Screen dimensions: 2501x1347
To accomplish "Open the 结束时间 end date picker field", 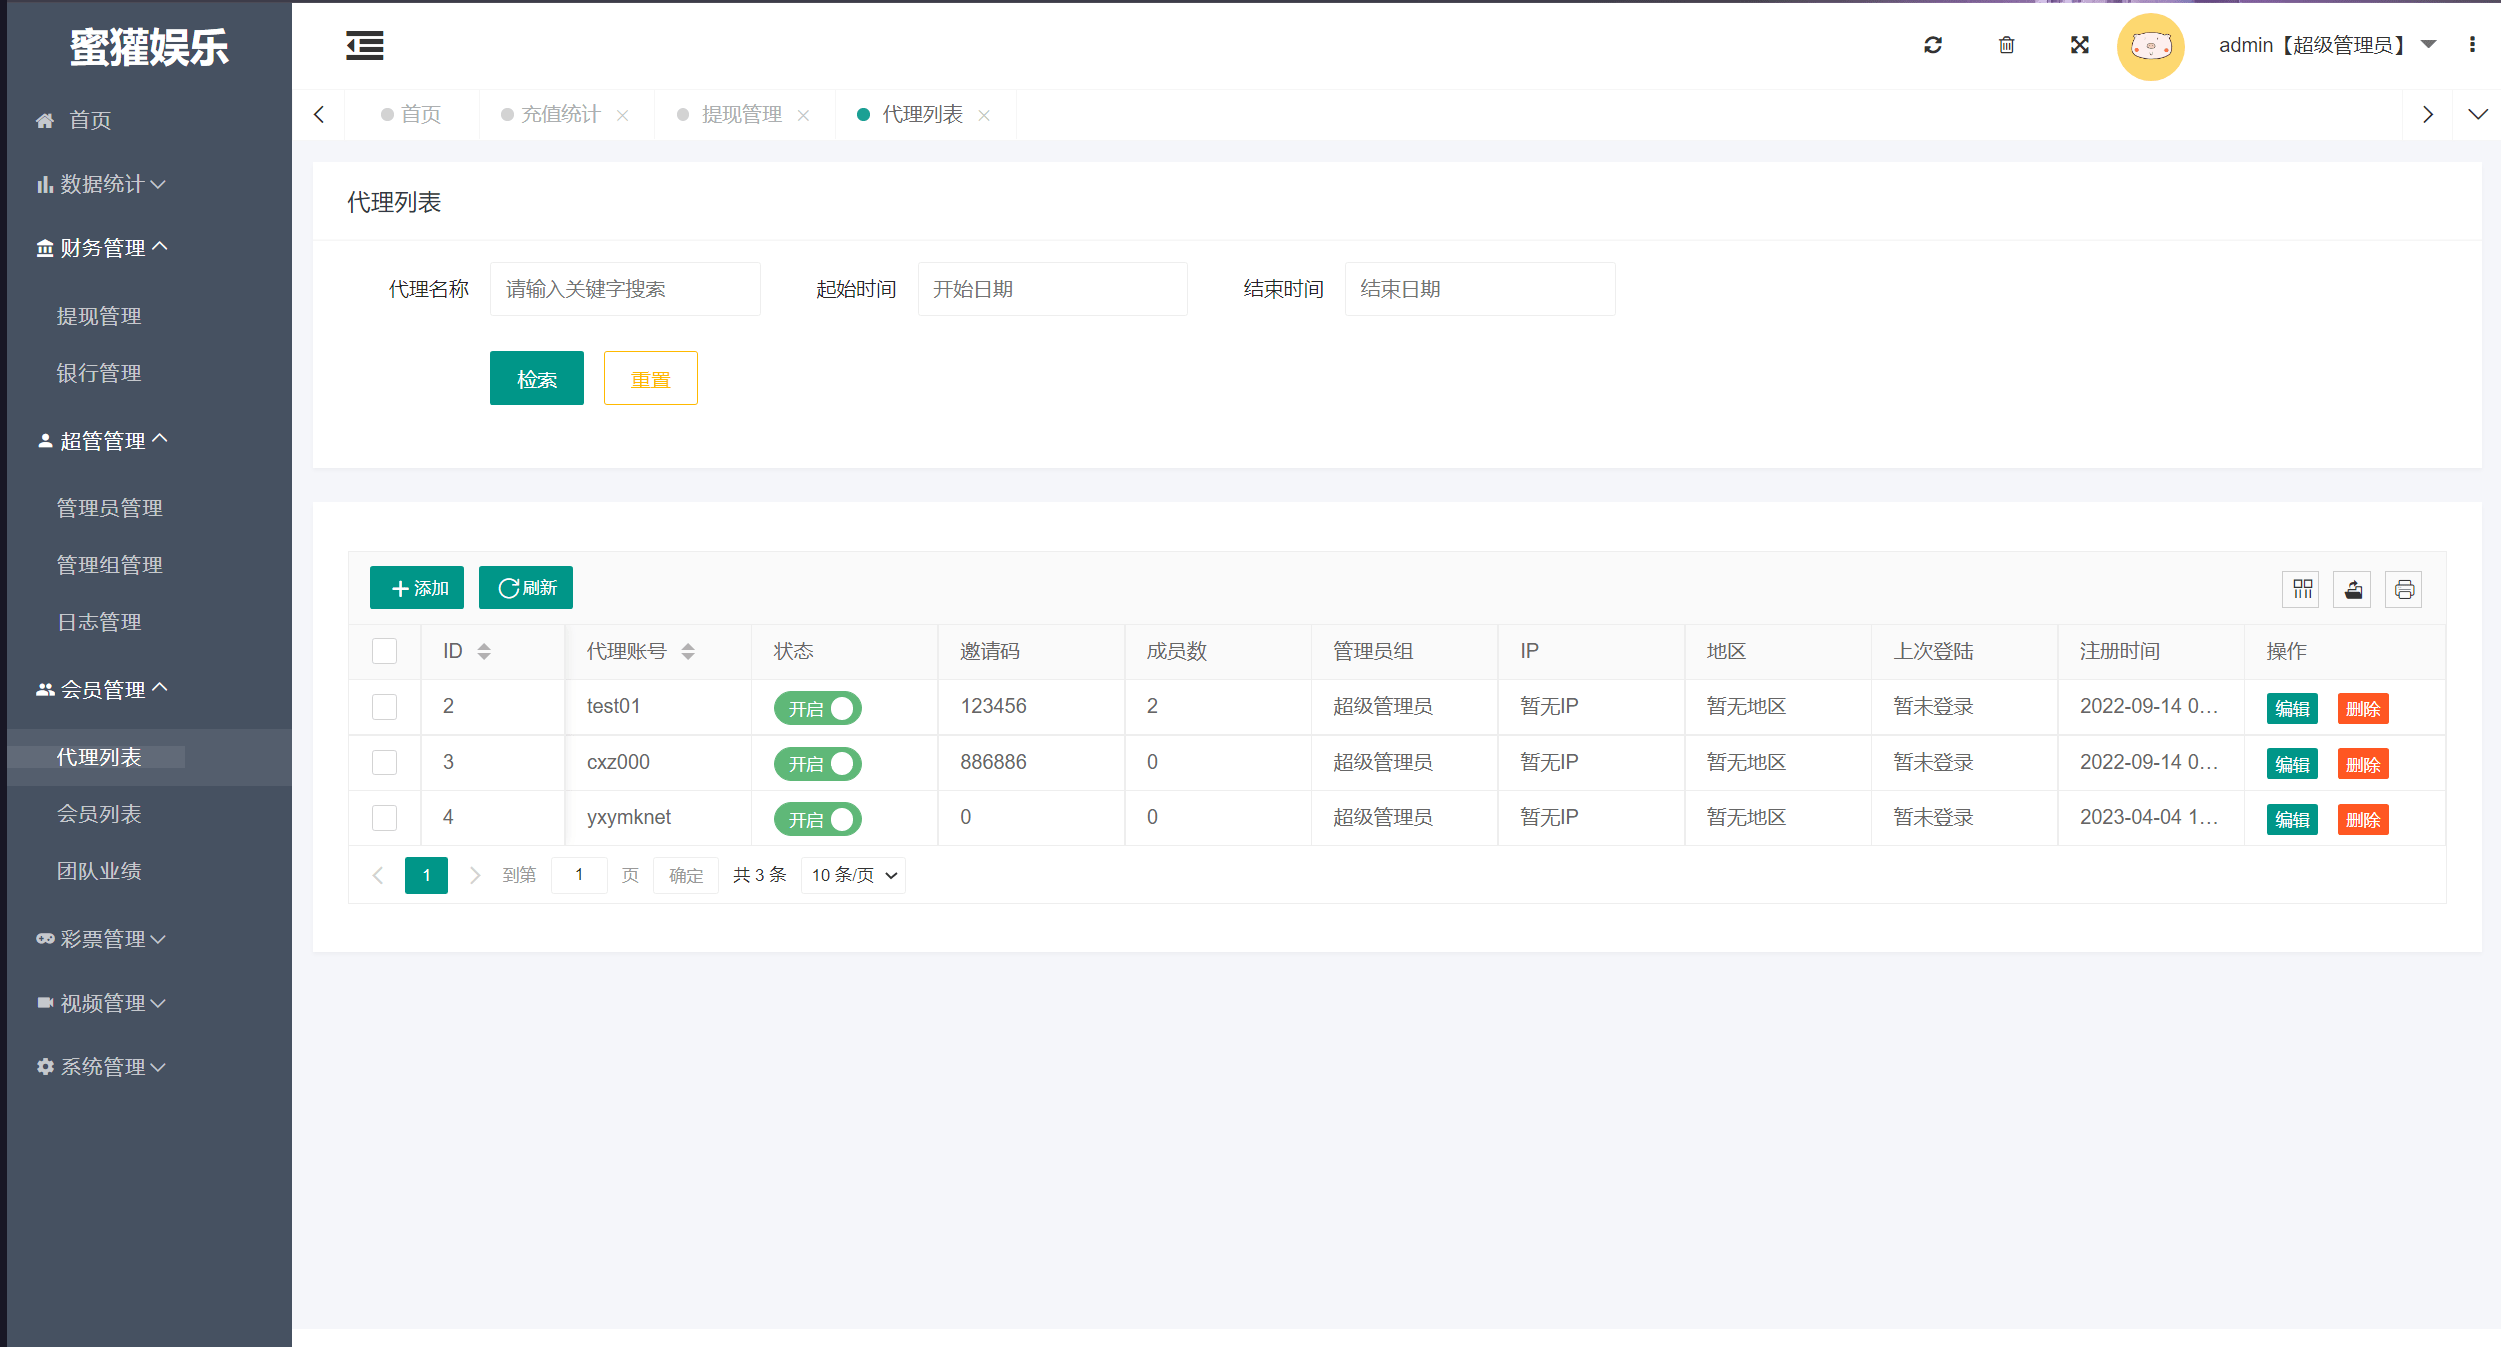I will pyautogui.click(x=1480, y=289).
